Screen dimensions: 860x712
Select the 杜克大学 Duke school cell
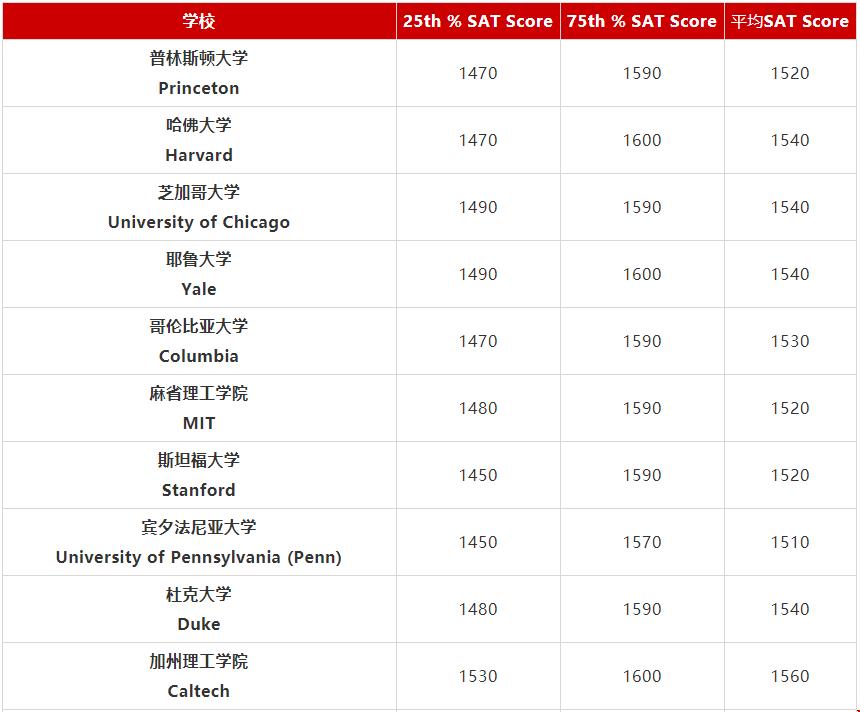(199, 608)
